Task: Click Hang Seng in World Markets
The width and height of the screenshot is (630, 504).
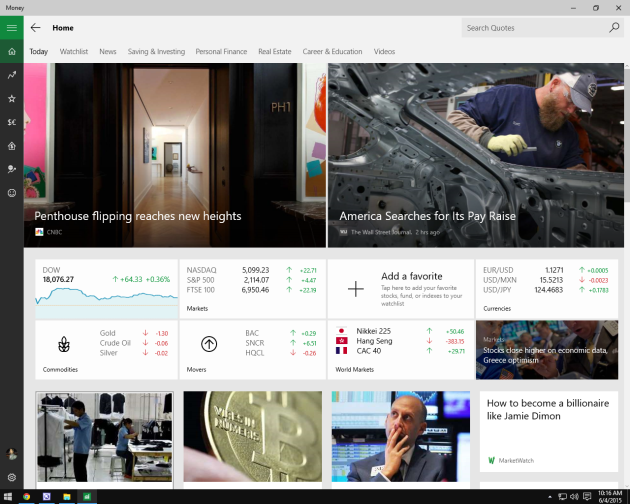Action: point(400,341)
